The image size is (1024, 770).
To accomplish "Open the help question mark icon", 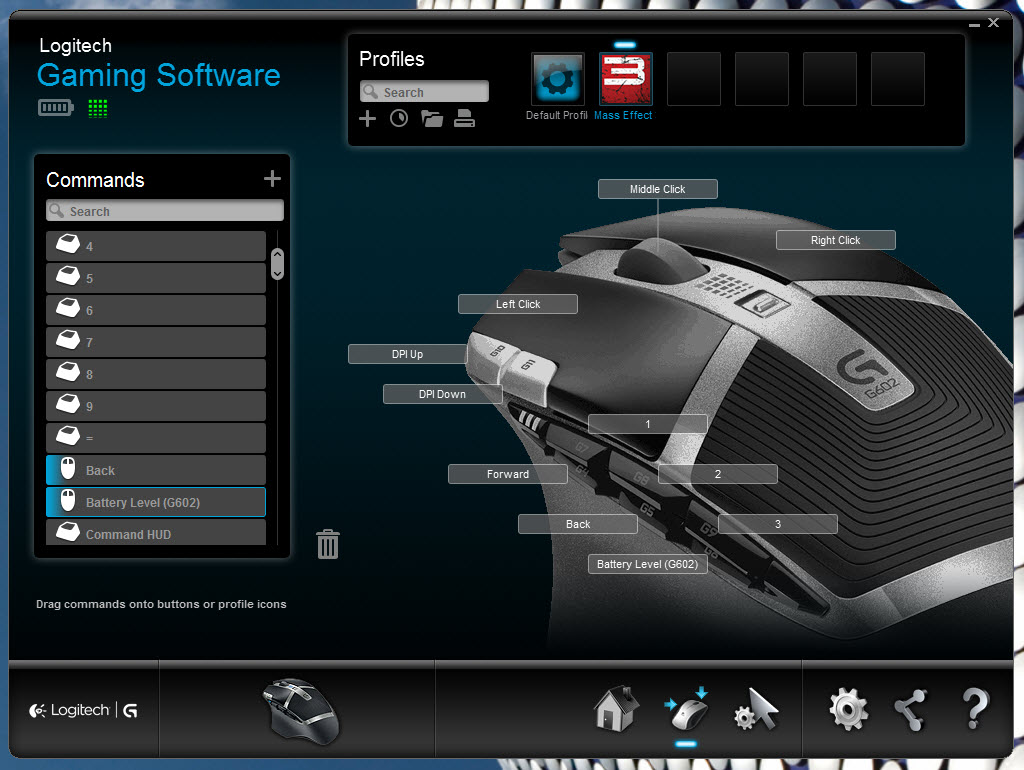I will (975, 709).
